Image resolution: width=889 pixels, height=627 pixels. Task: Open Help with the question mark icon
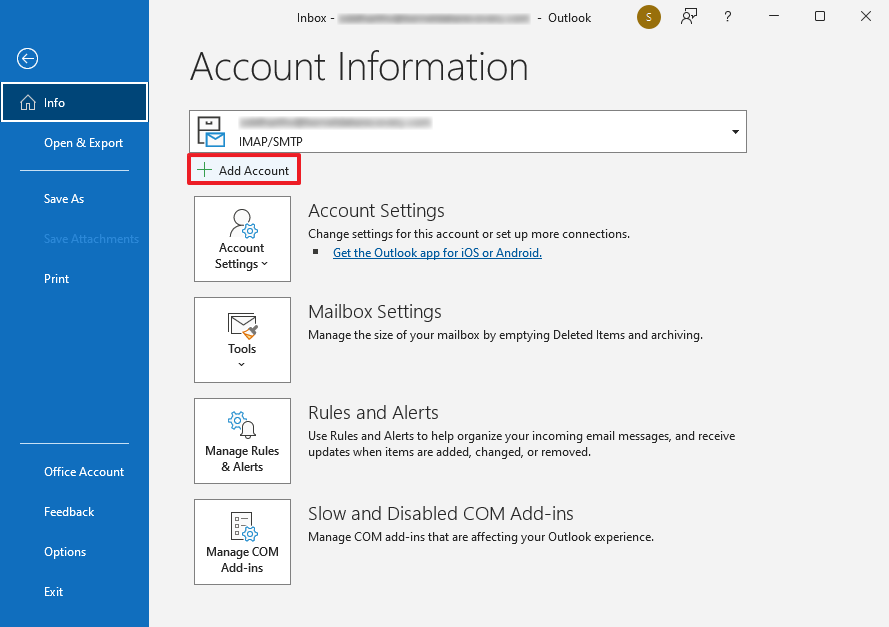coord(727,16)
